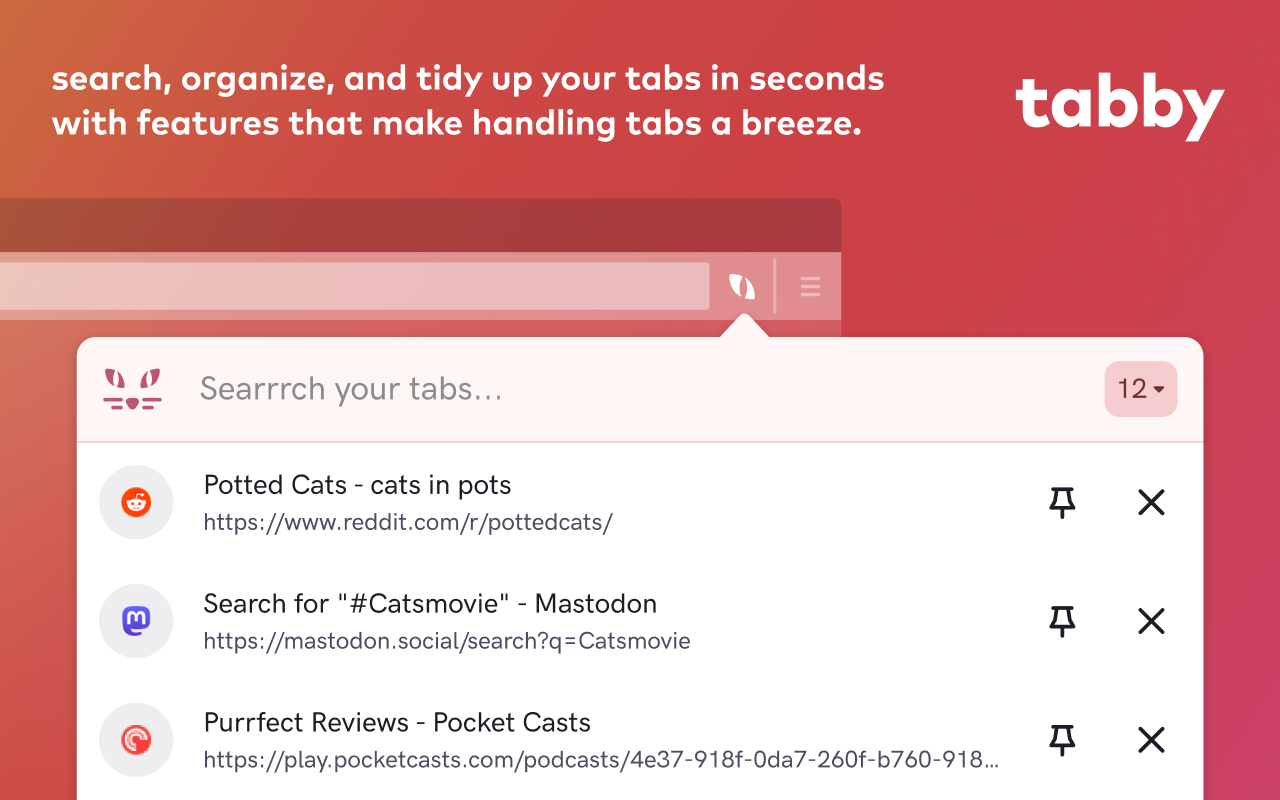
Task: Close the Purrfect Reviews tab
Action: 1151,740
